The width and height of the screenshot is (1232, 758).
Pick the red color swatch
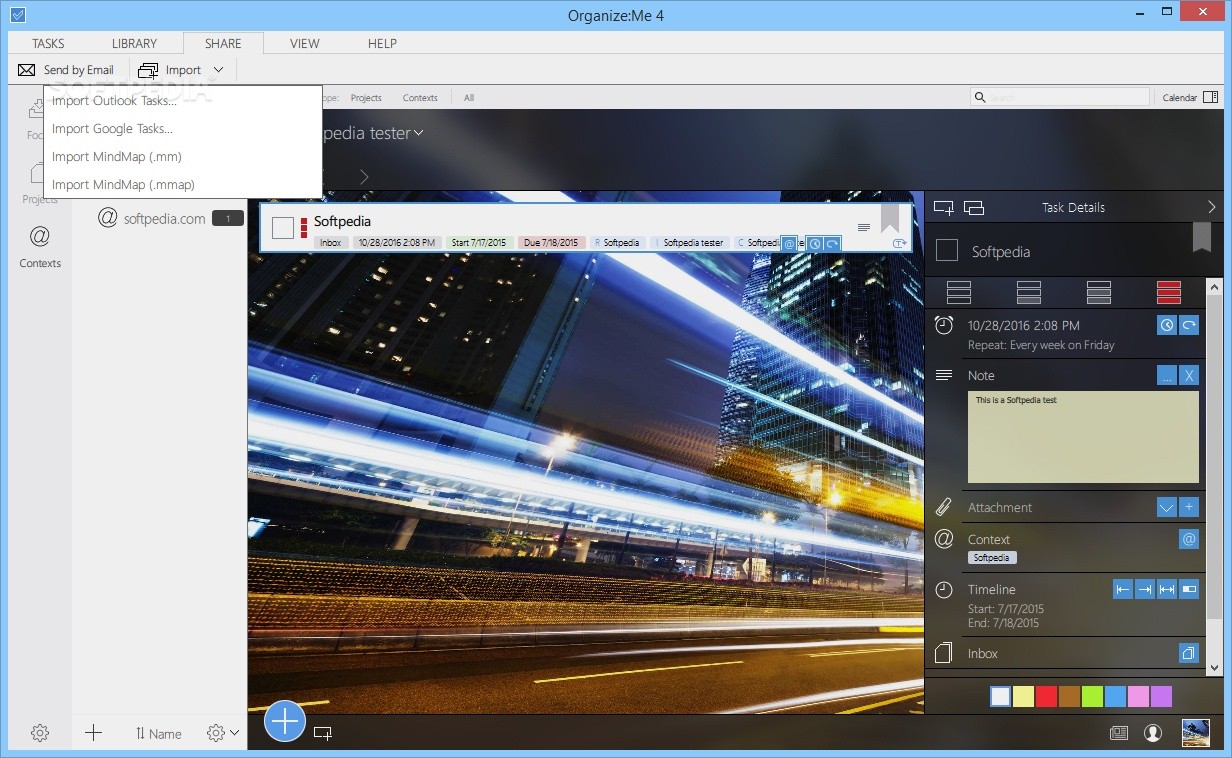click(x=1046, y=696)
